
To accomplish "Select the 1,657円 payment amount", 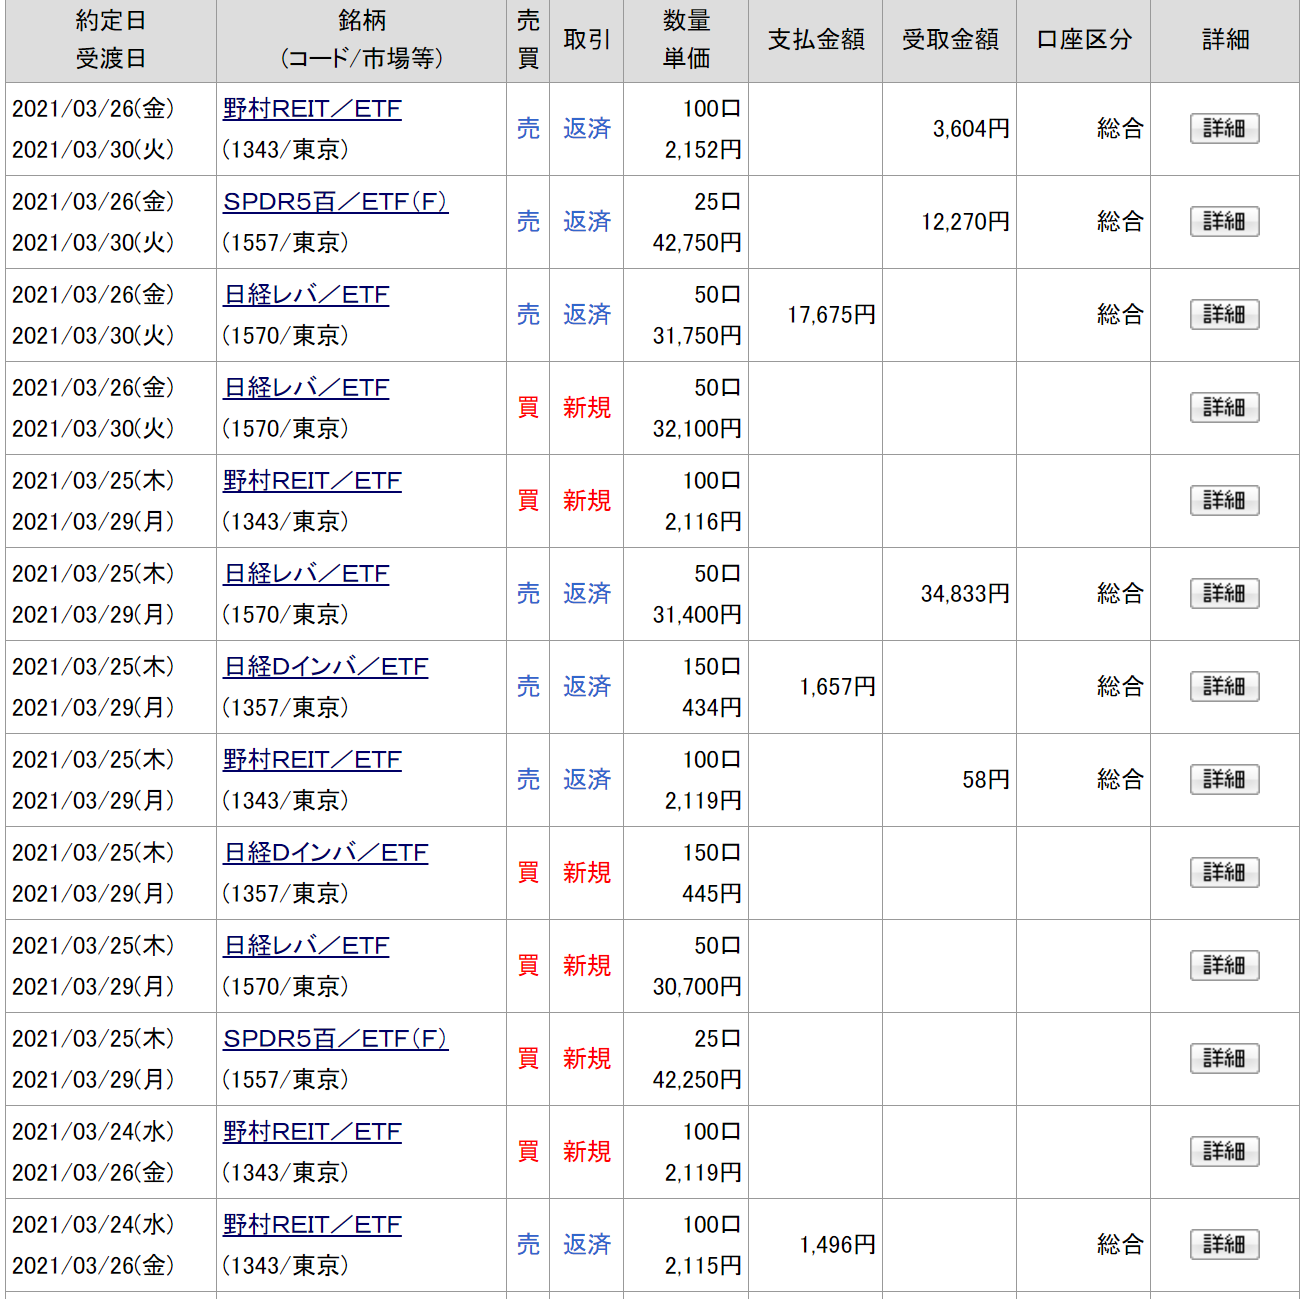I will (838, 687).
